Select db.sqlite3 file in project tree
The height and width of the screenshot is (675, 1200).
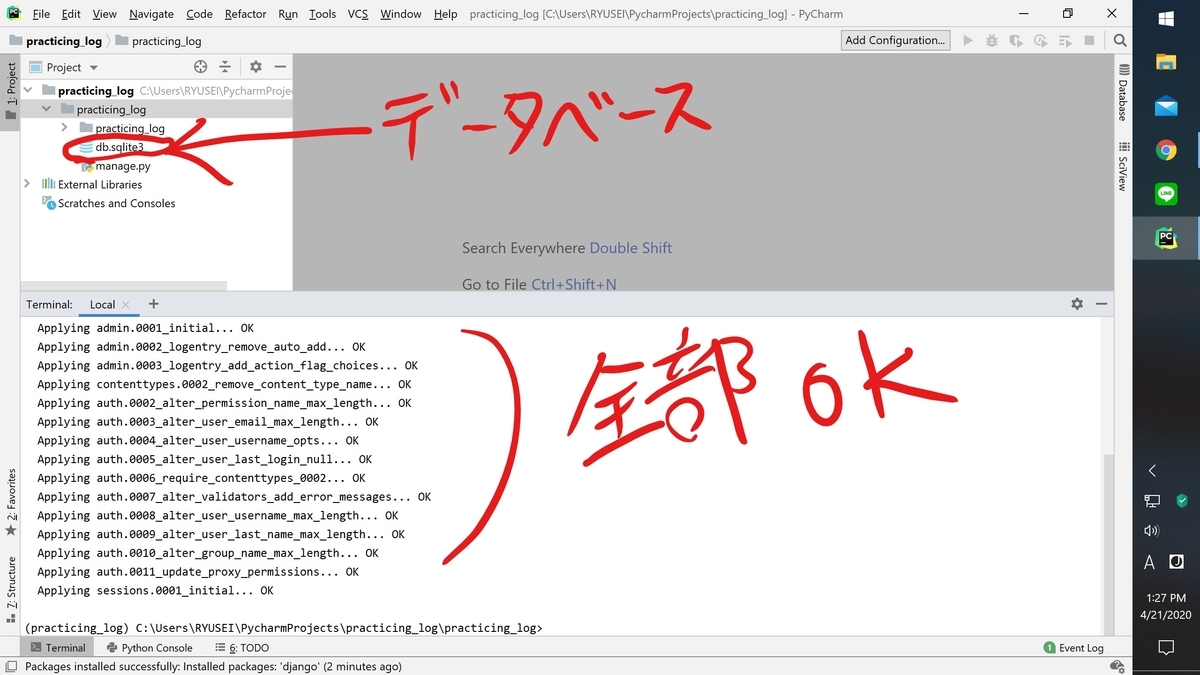(119, 147)
